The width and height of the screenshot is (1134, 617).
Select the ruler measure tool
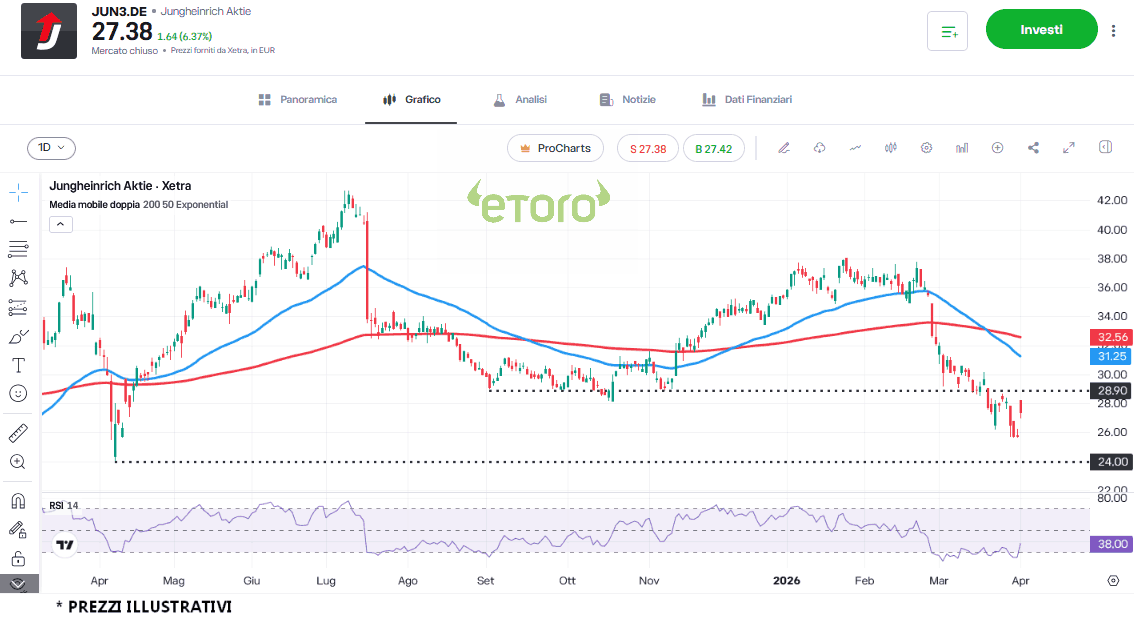[x=18, y=433]
